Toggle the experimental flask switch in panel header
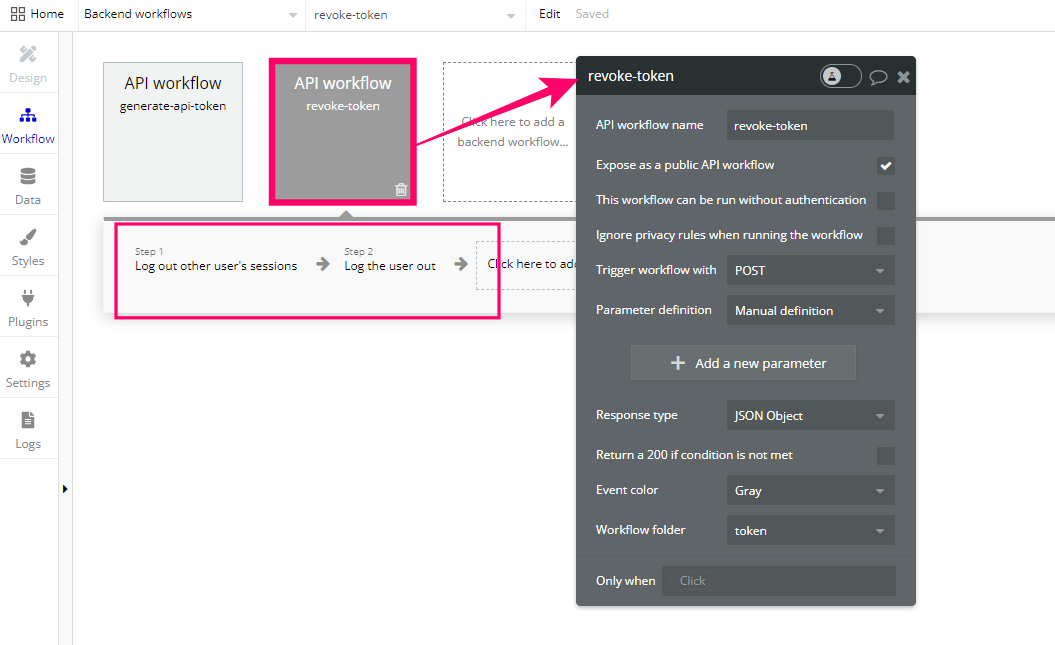1055x645 pixels. (840, 76)
